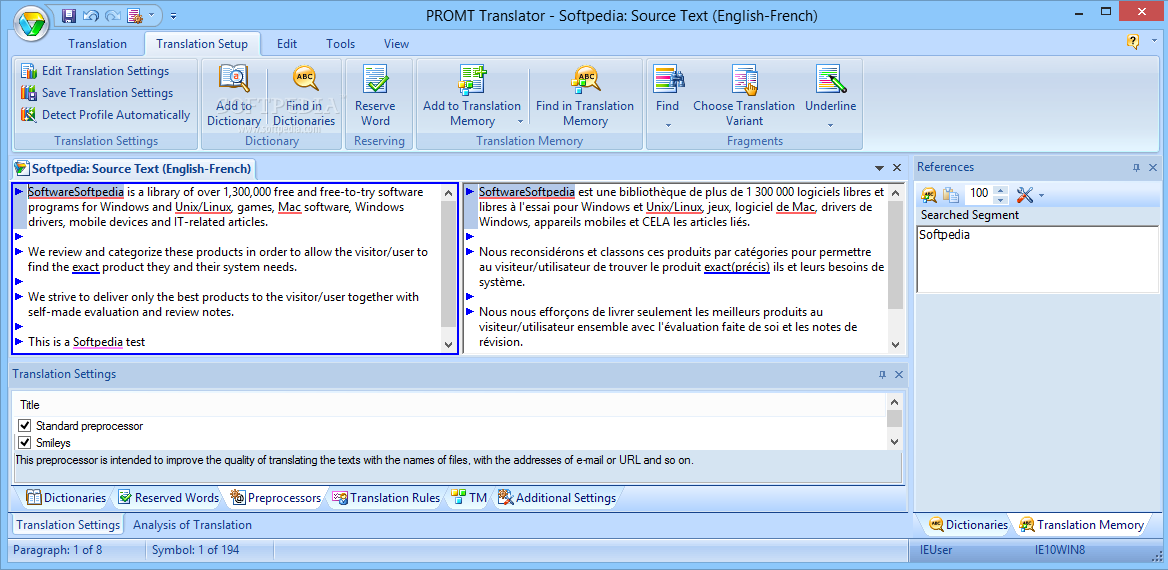Close the Translation Settings panel
The height and width of the screenshot is (570, 1168).
pos(899,375)
